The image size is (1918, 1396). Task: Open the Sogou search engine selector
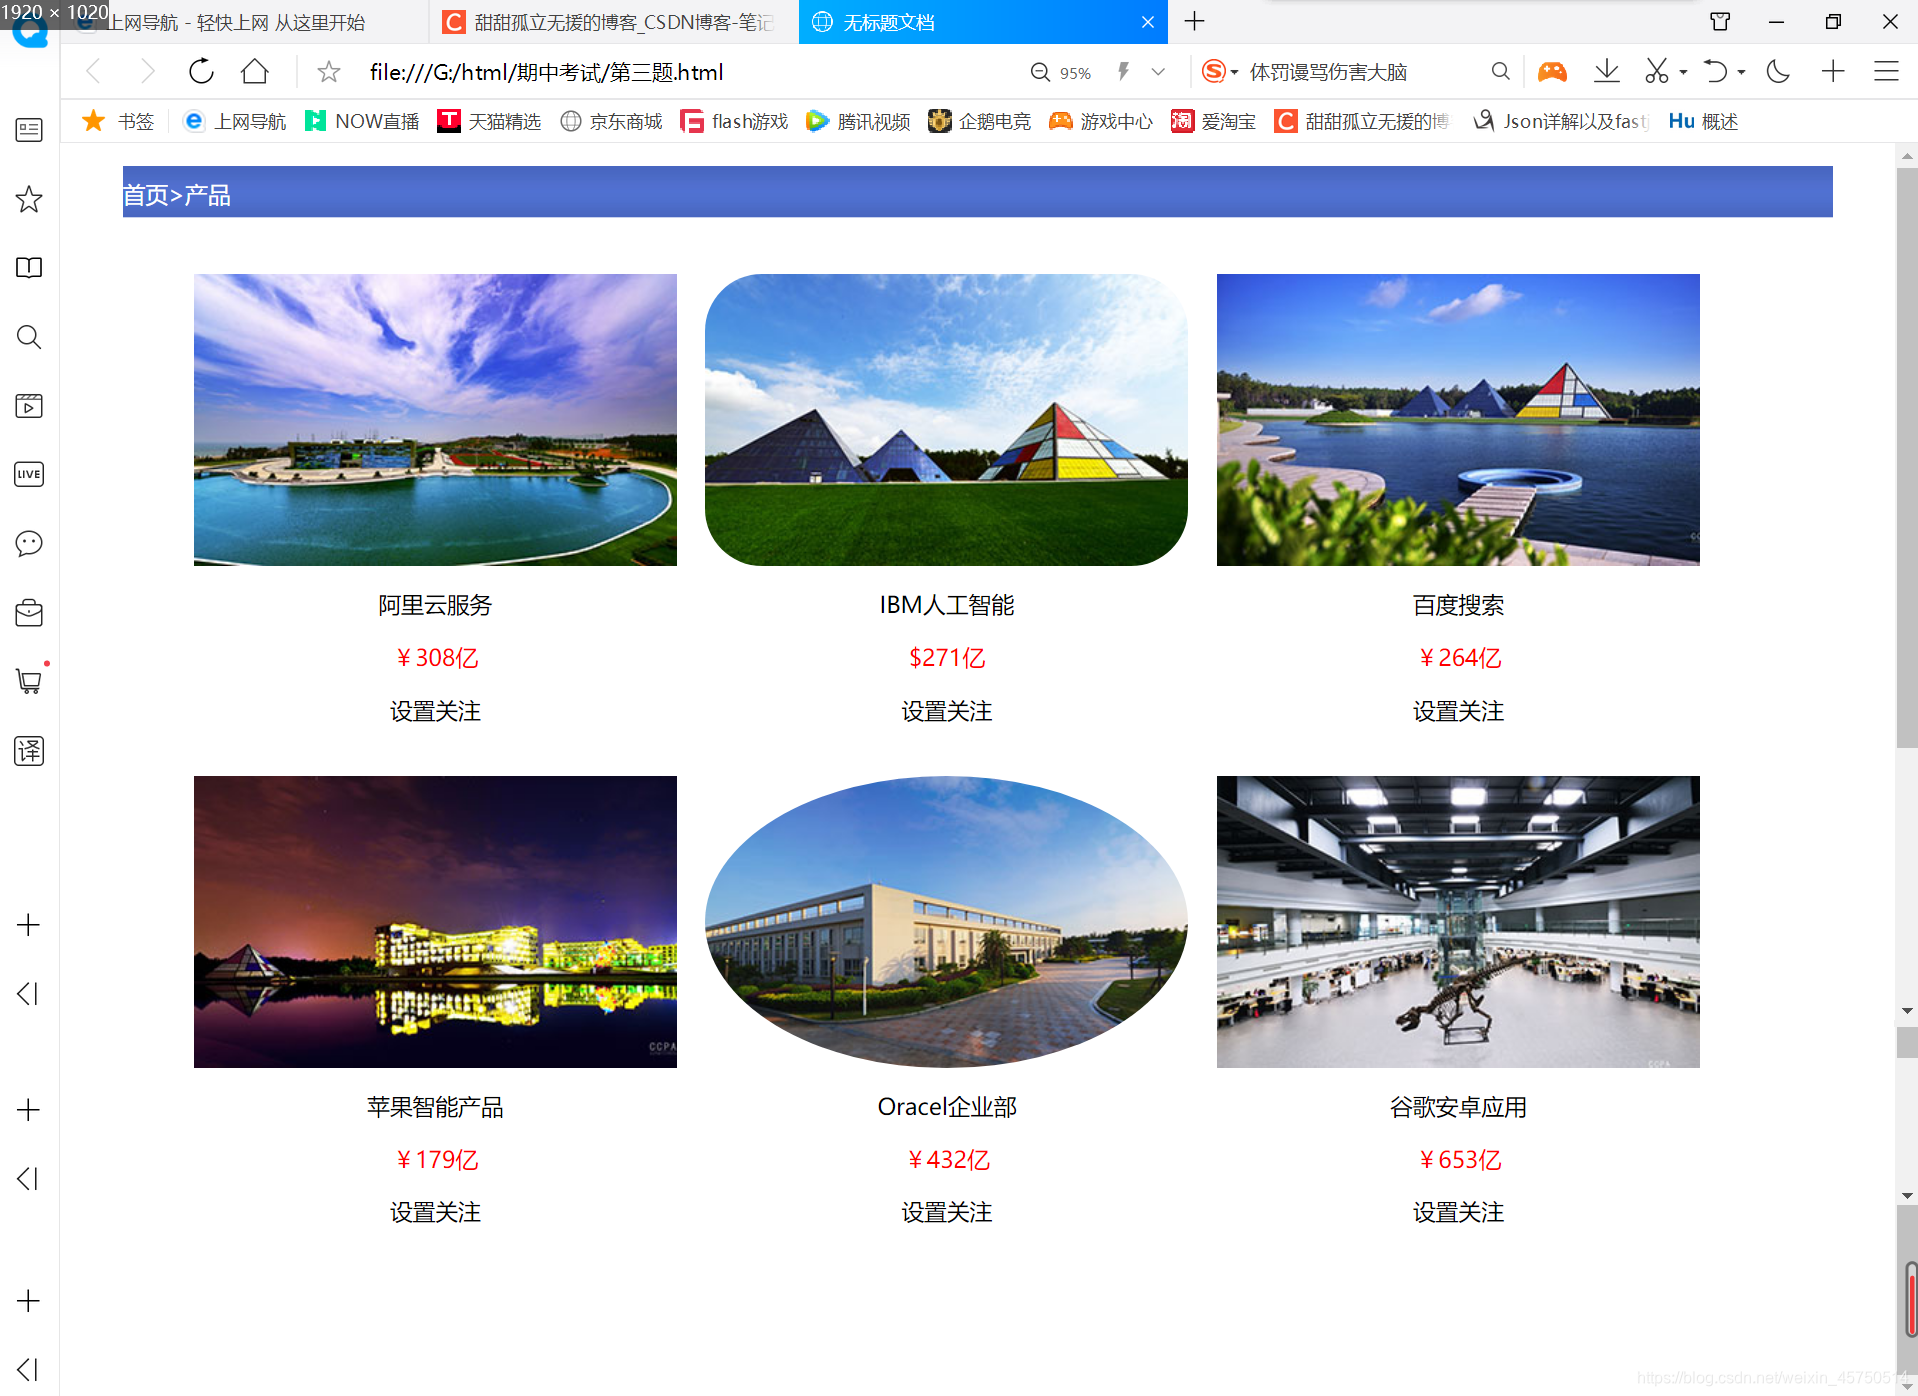tap(1219, 71)
